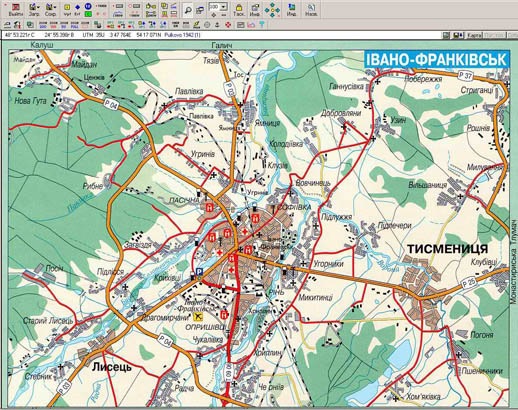Click the yellow airport symbol on map
The width and height of the screenshot is (518, 410).
tap(198, 316)
